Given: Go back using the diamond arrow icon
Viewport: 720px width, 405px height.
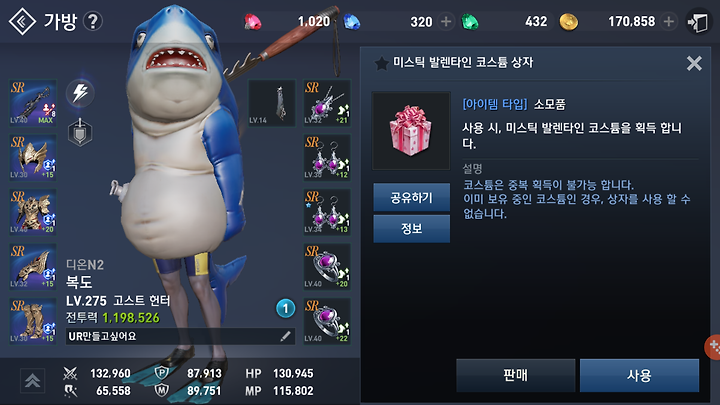Looking at the screenshot, I should (22, 21).
